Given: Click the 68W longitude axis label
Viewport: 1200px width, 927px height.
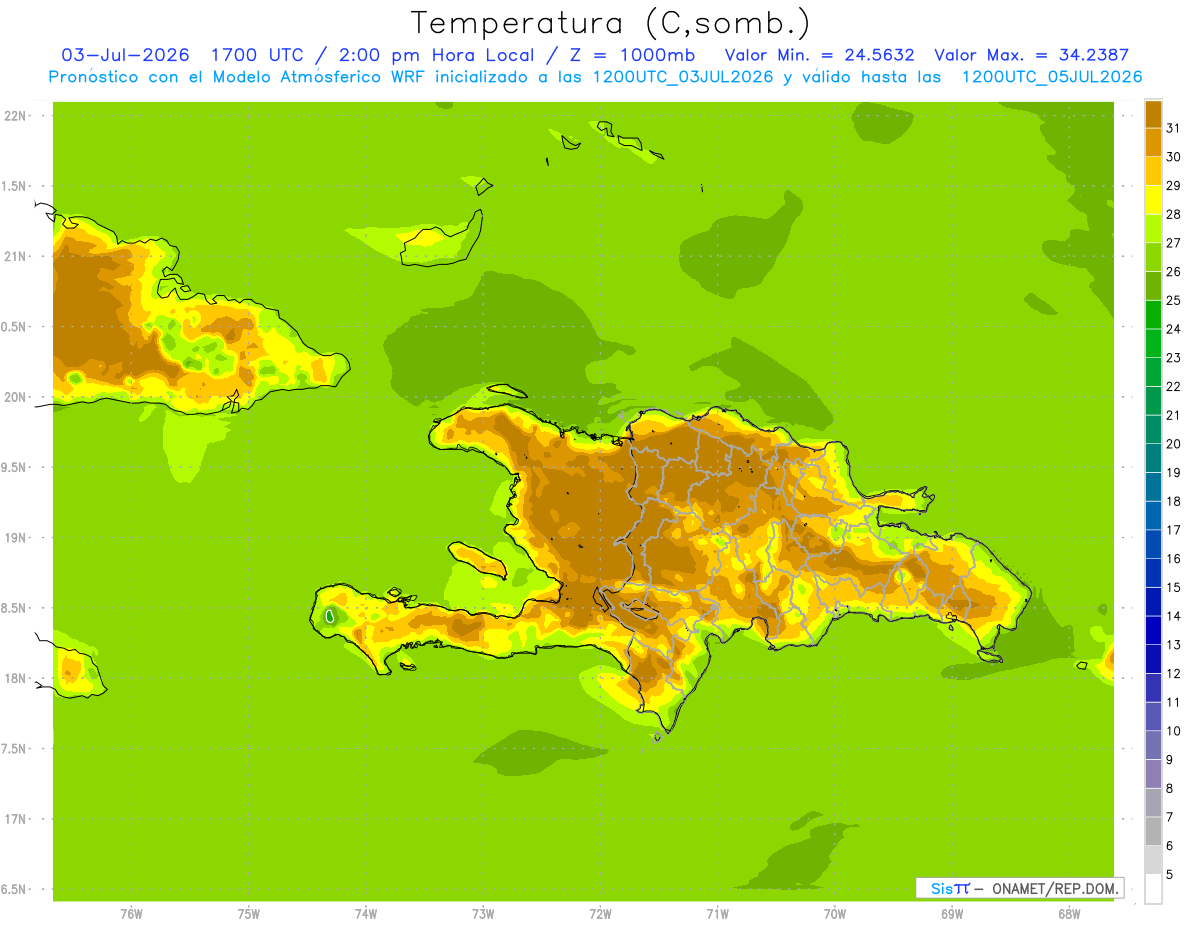Looking at the screenshot, I should click(x=1069, y=914).
